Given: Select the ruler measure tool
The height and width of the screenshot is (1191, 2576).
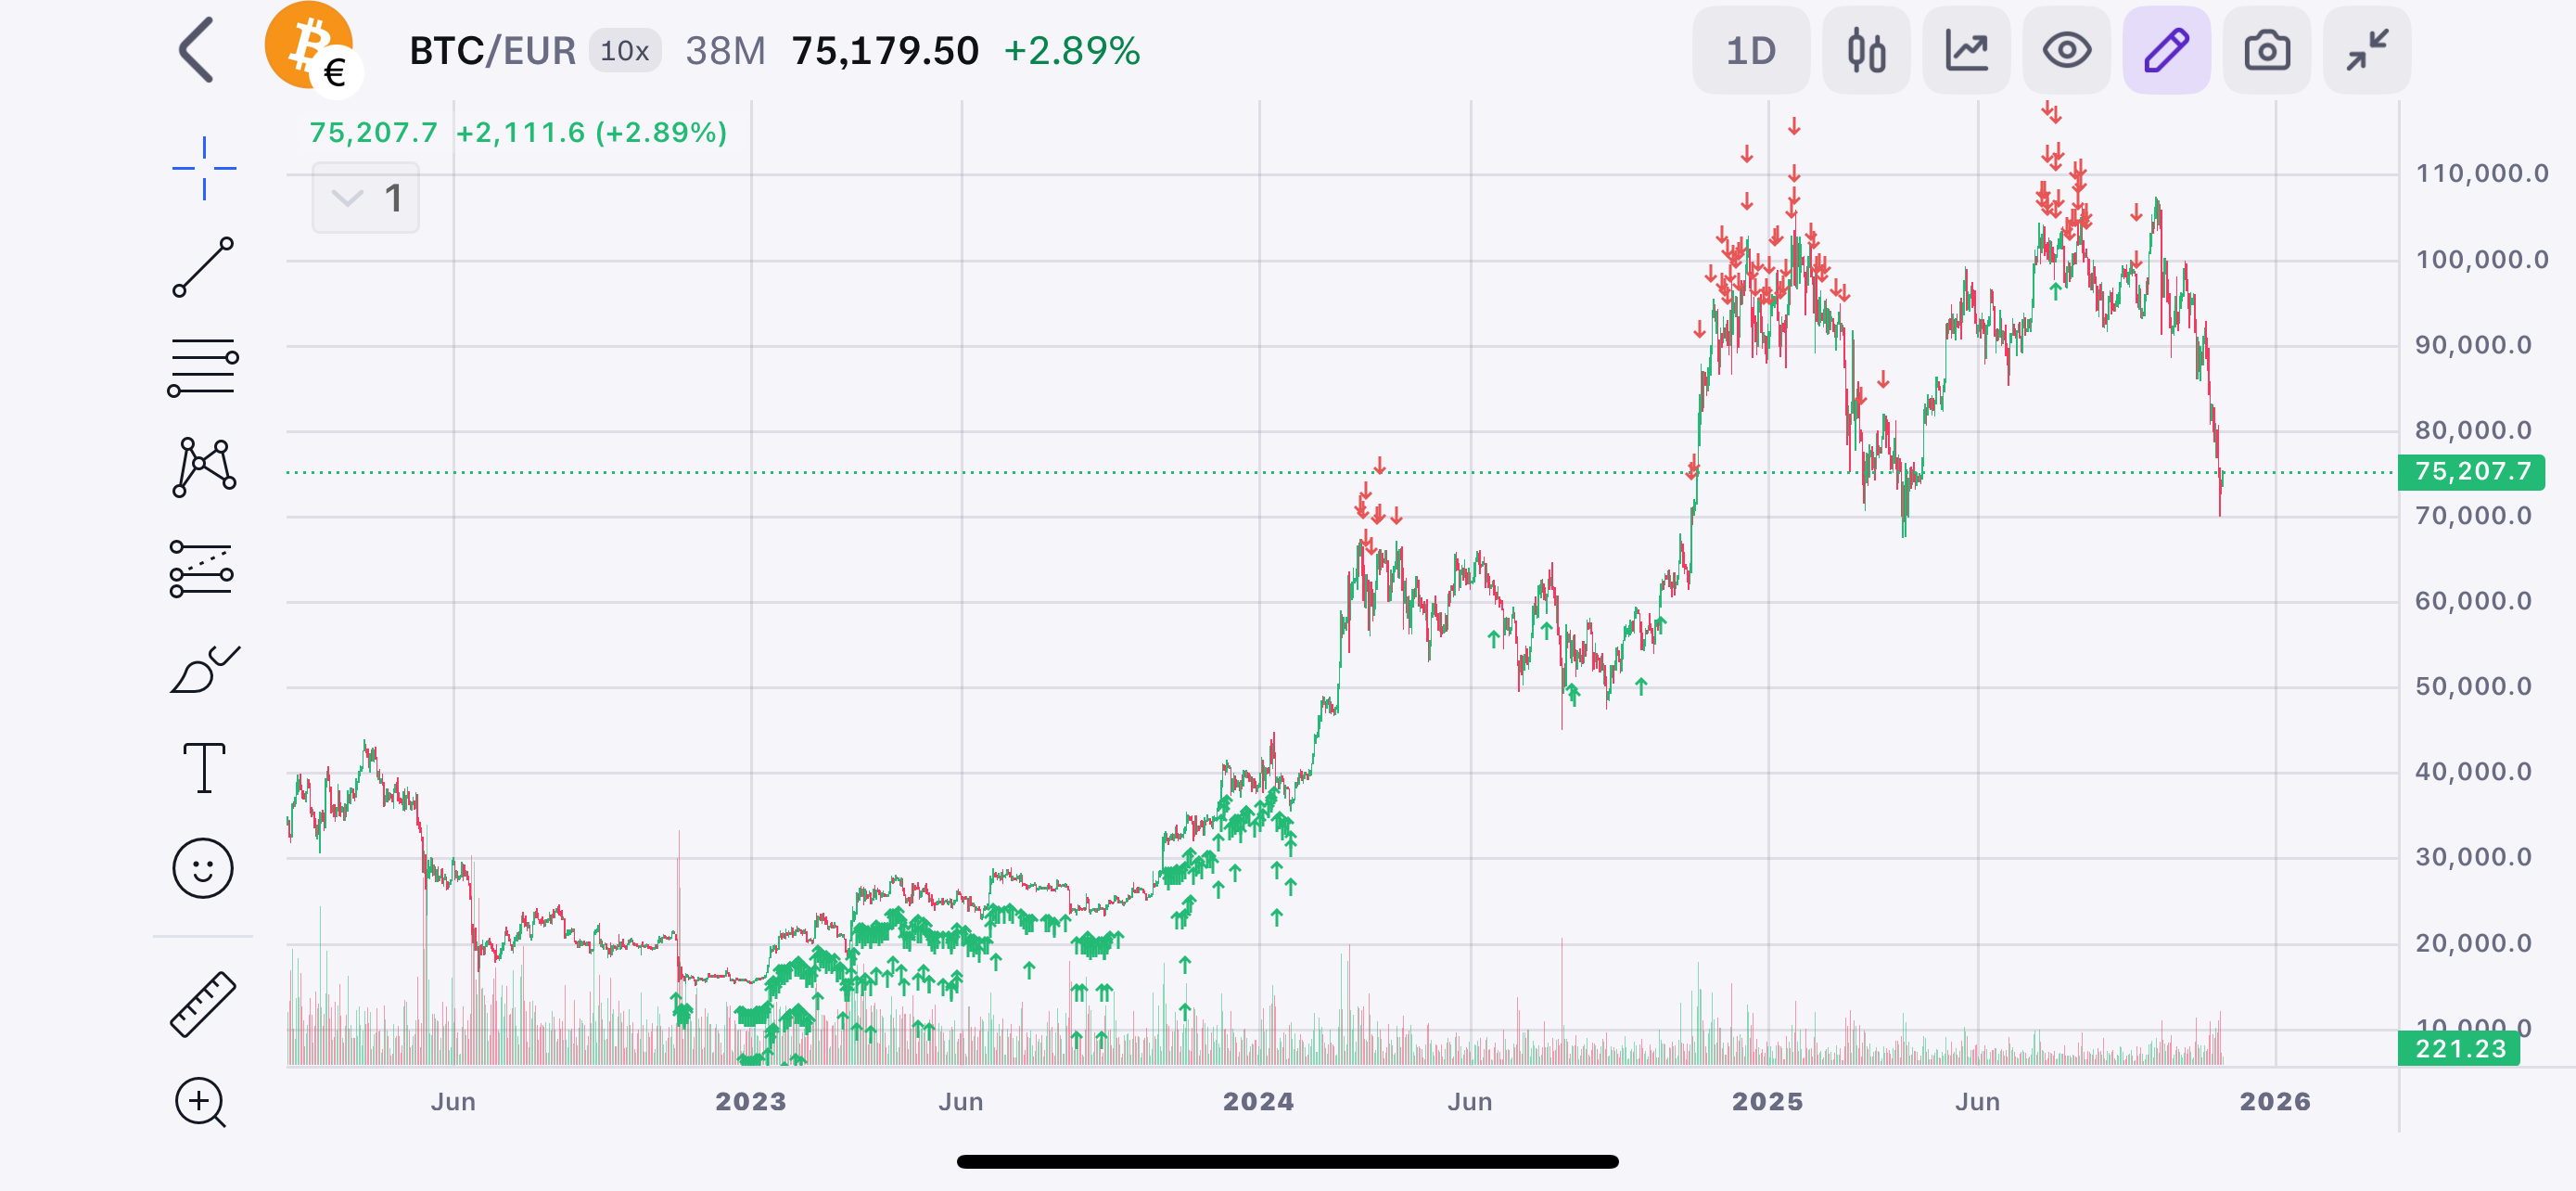Looking at the screenshot, I should pos(203,1003).
